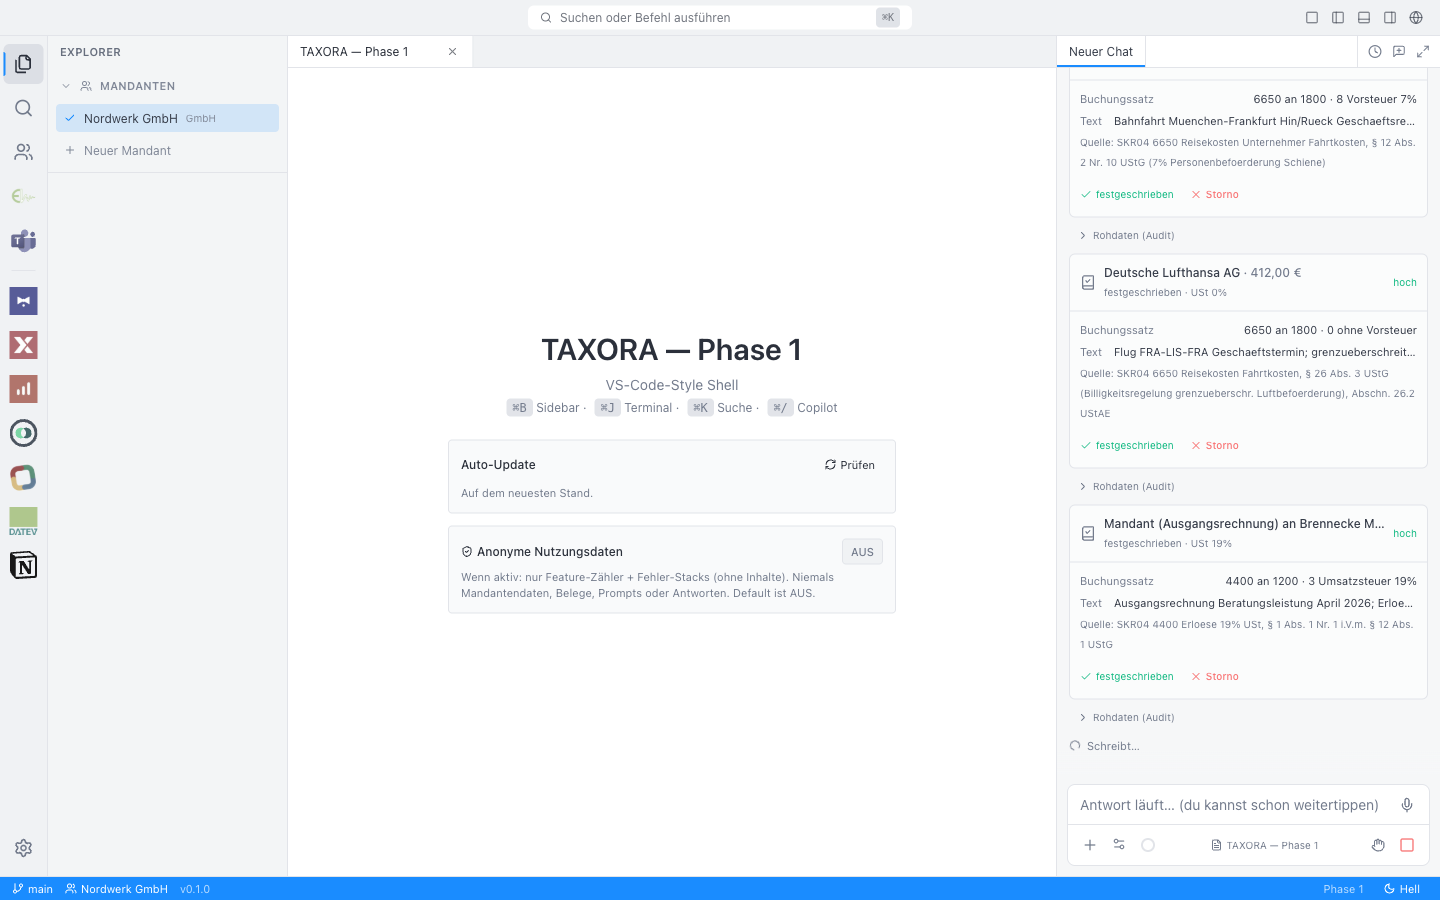Click the Prüfen update button
1440x900 pixels.
850,465
